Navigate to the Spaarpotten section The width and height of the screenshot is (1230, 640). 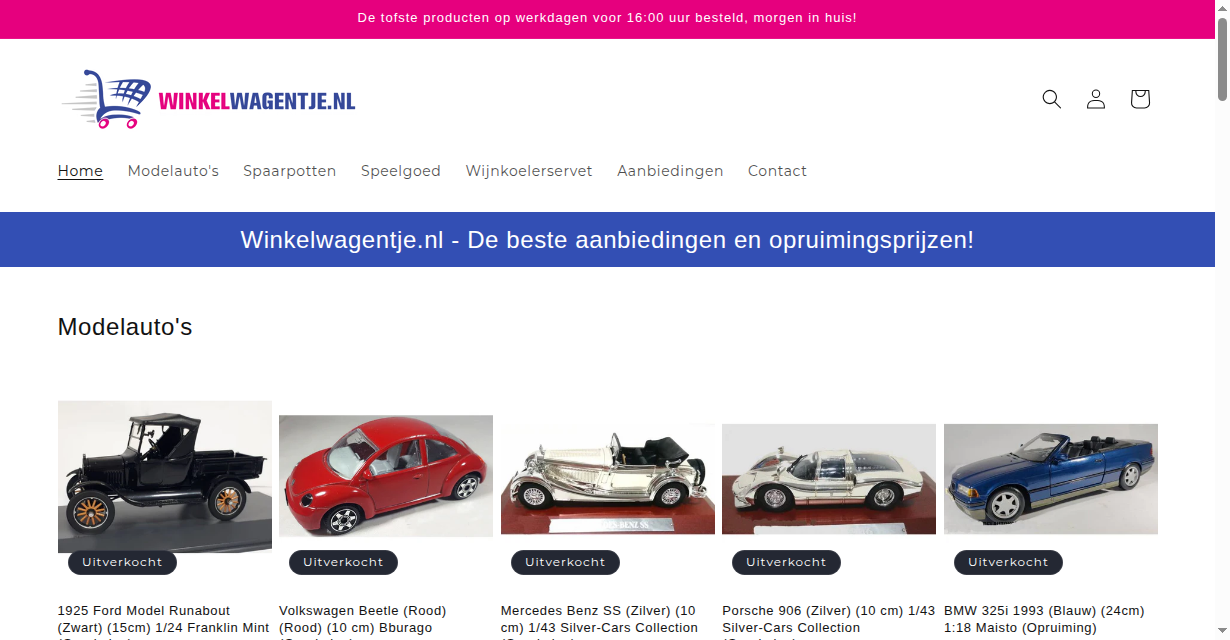pos(289,171)
